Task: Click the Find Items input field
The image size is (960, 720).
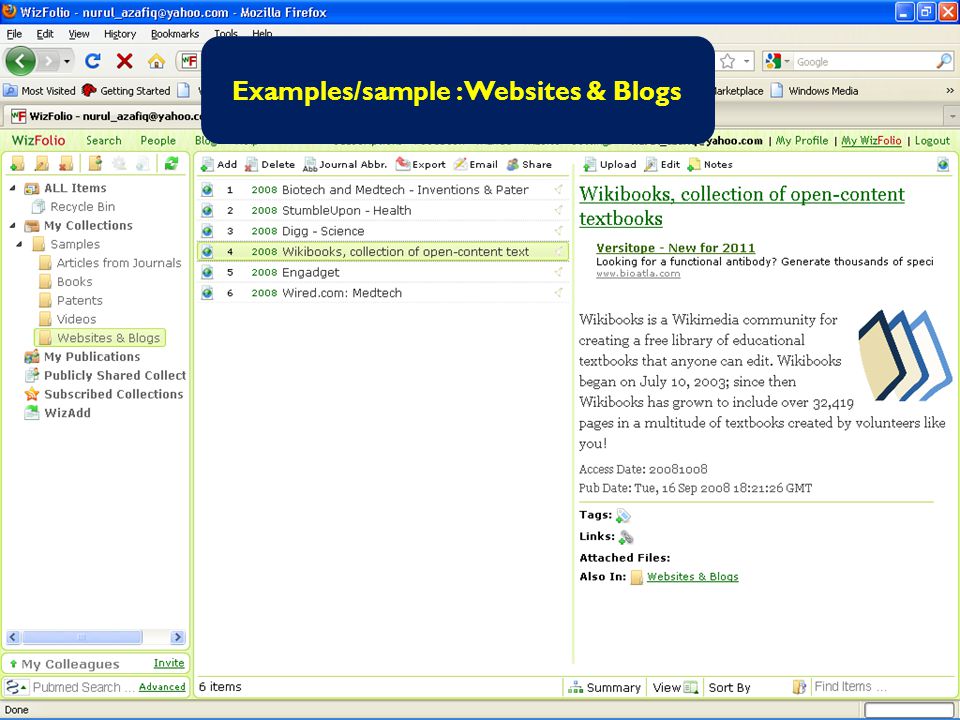Action: pos(882,687)
